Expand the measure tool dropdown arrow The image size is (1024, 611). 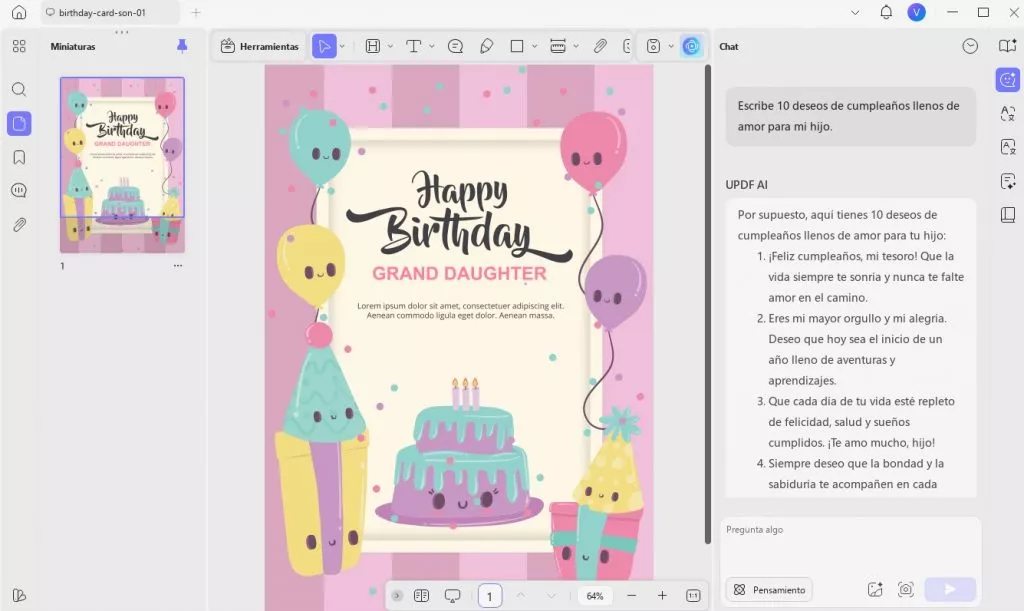[x=576, y=46]
